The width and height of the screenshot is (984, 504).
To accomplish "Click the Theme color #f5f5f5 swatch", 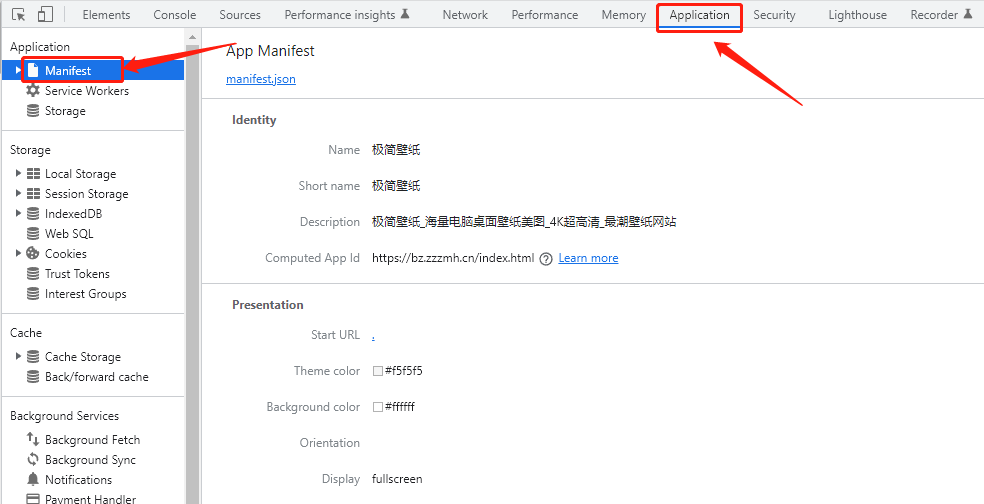I will [378, 371].
